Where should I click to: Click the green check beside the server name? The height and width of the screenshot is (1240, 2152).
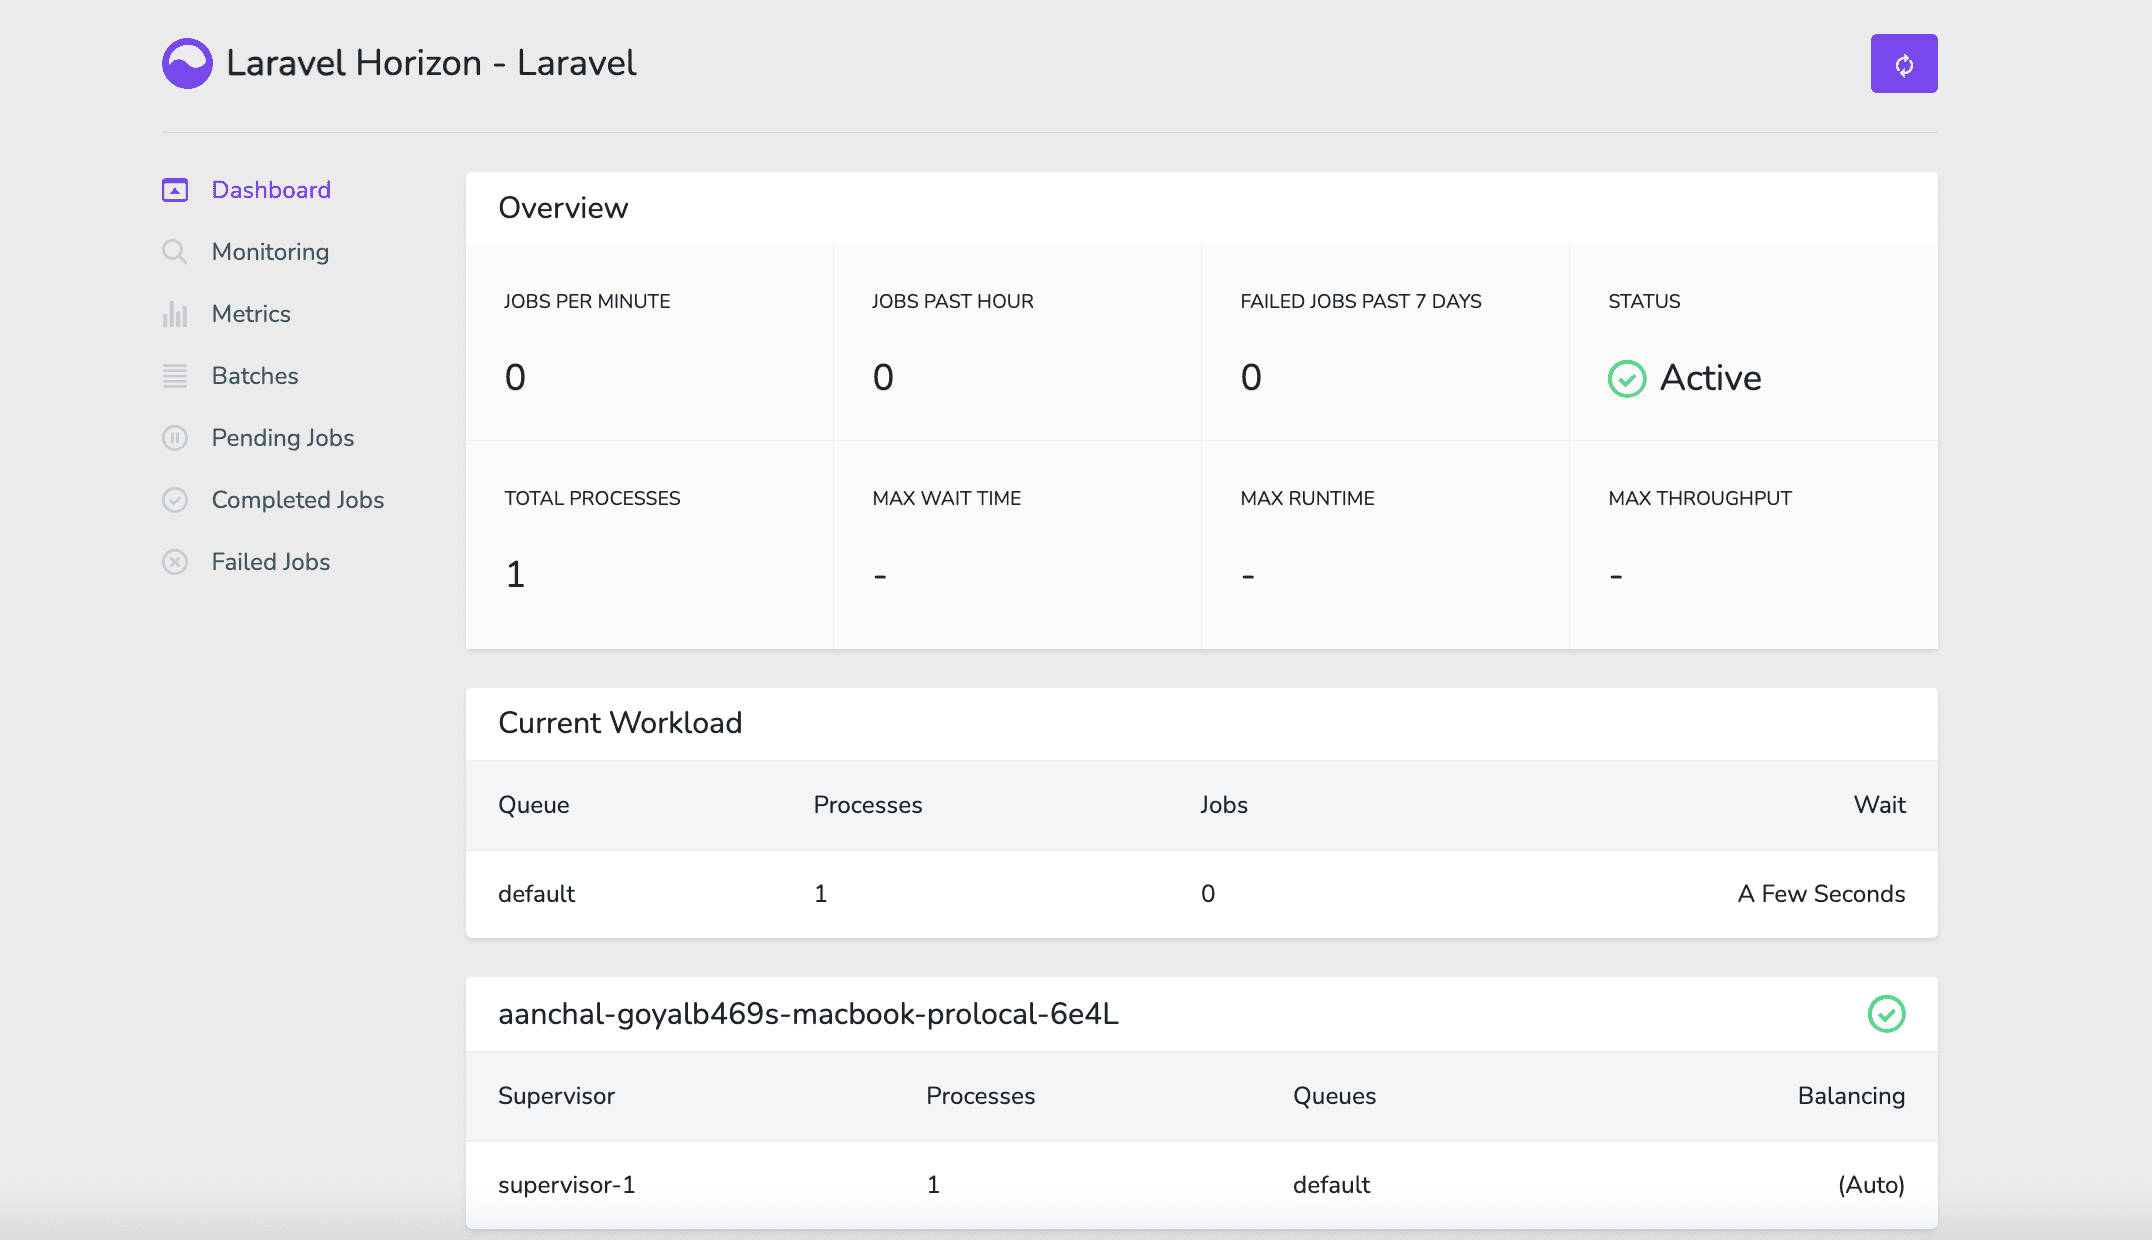point(1886,1014)
